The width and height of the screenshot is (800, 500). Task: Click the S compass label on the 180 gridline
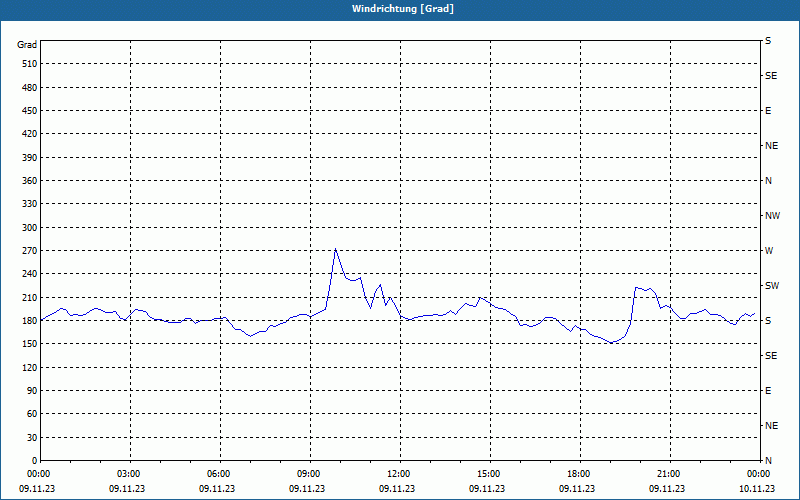pyautogui.click(x=768, y=321)
